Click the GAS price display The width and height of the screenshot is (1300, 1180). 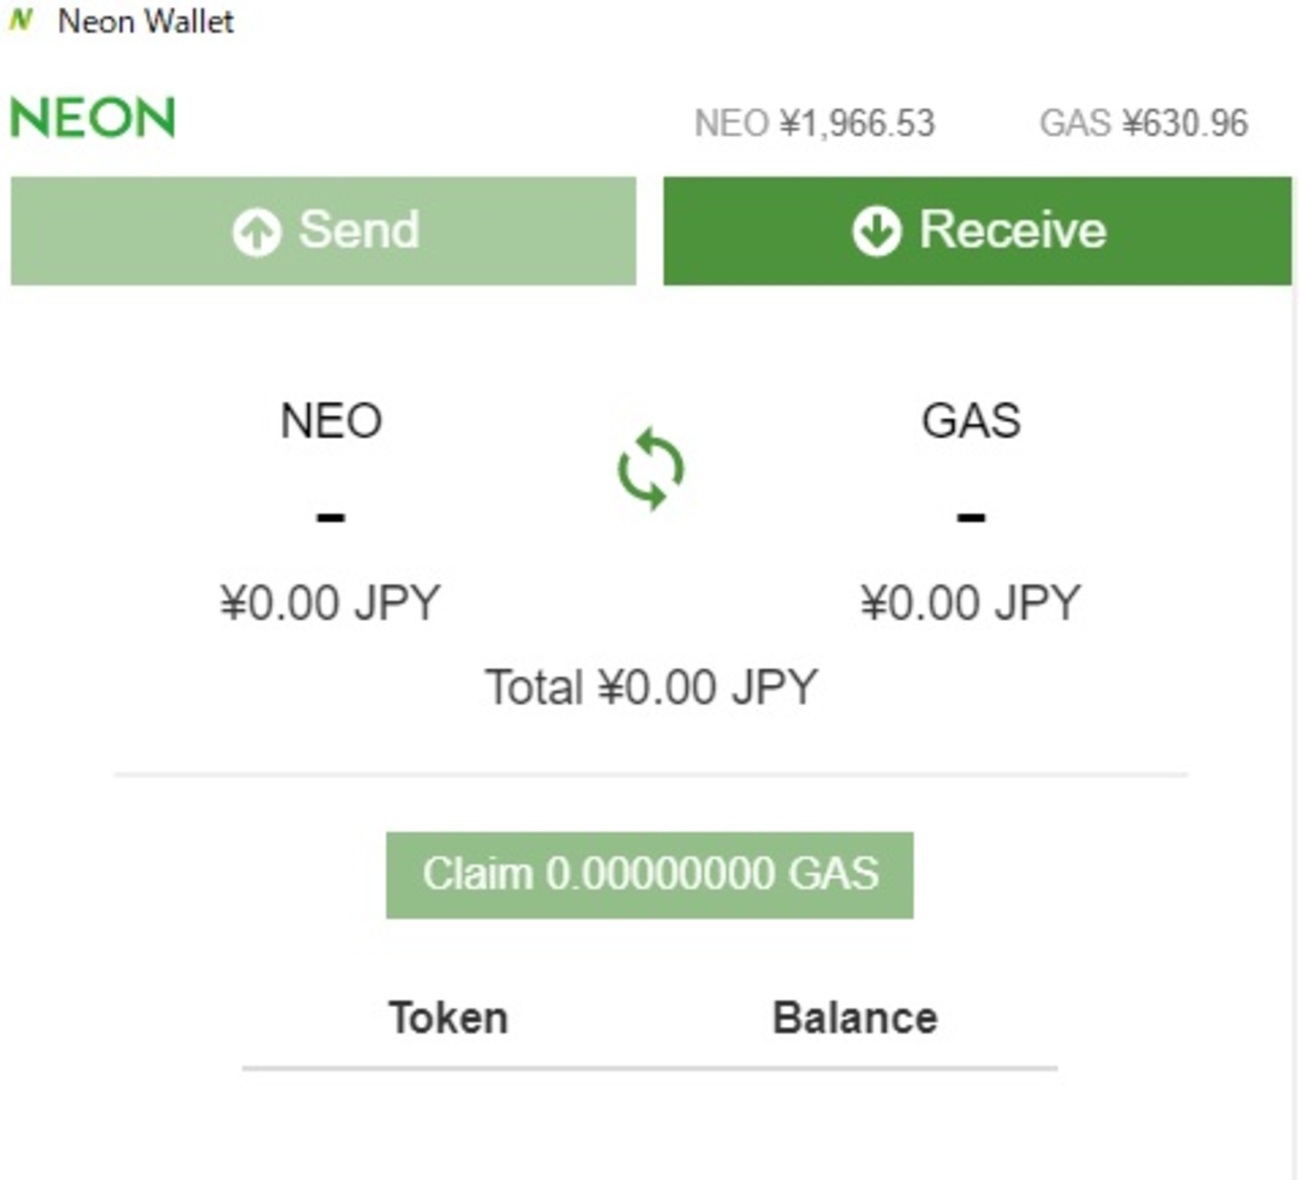[x=1144, y=123]
